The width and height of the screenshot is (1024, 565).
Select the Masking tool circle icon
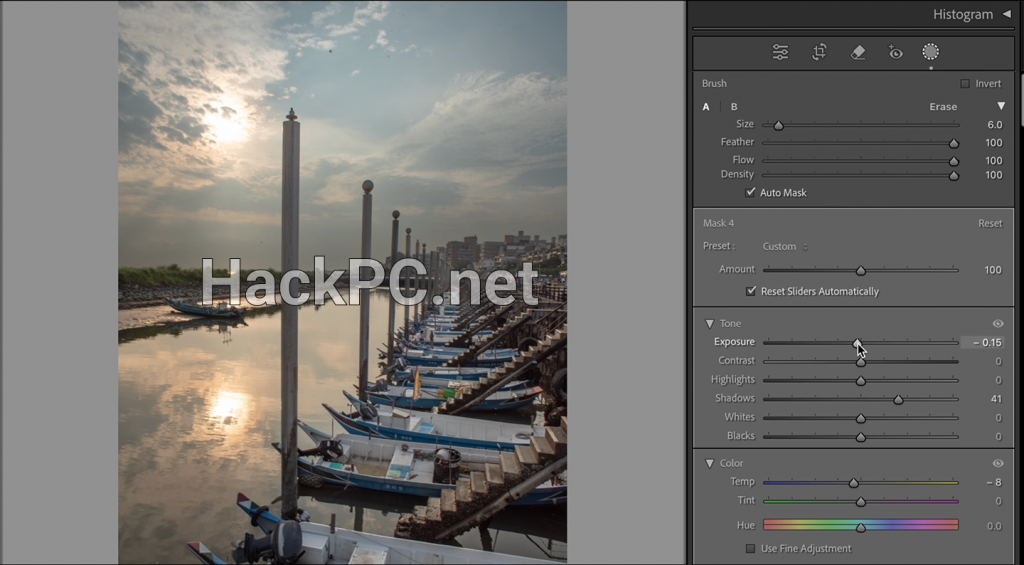pos(931,52)
